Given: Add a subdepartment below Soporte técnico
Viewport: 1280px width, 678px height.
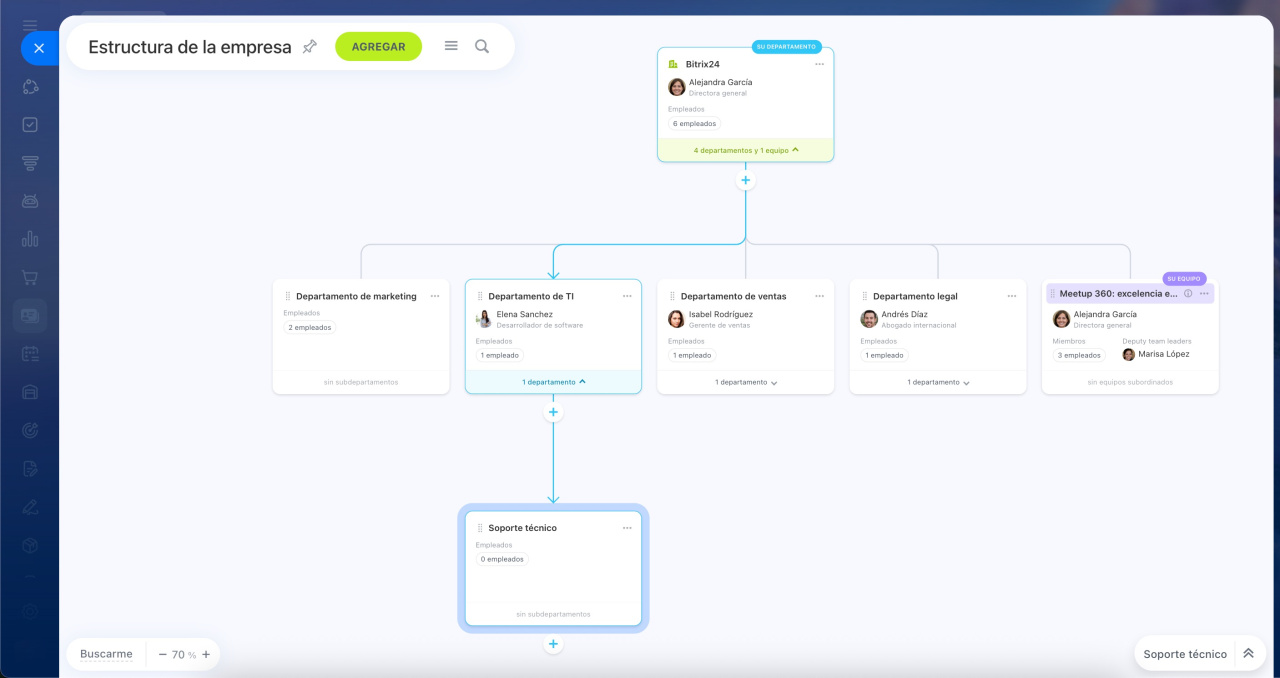Looking at the screenshot, I should pos(553,644).
